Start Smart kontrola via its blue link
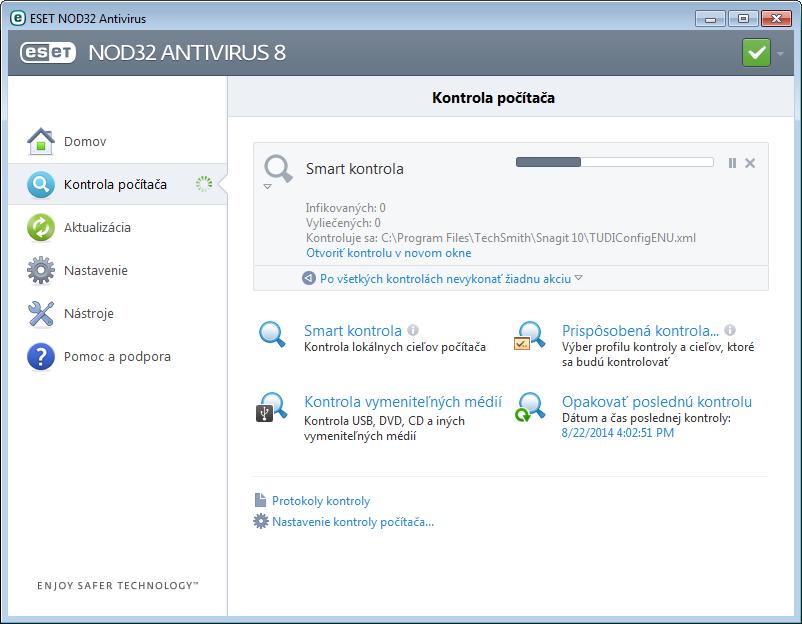Viewport: 802px width, 624px height. click(352, 330)
